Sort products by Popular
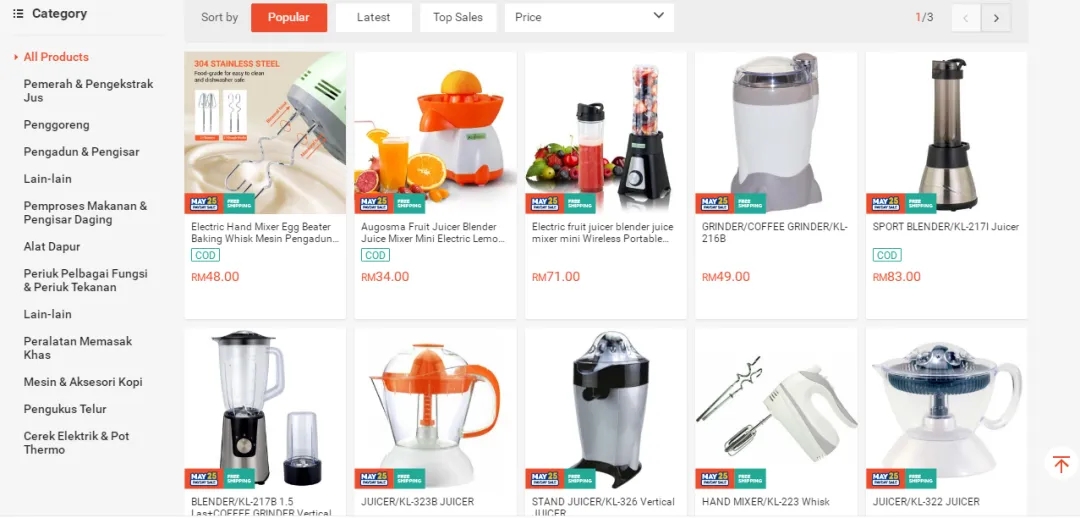Image resolution: width=1080 pixels, height=518 pixels. click(289, 17)
